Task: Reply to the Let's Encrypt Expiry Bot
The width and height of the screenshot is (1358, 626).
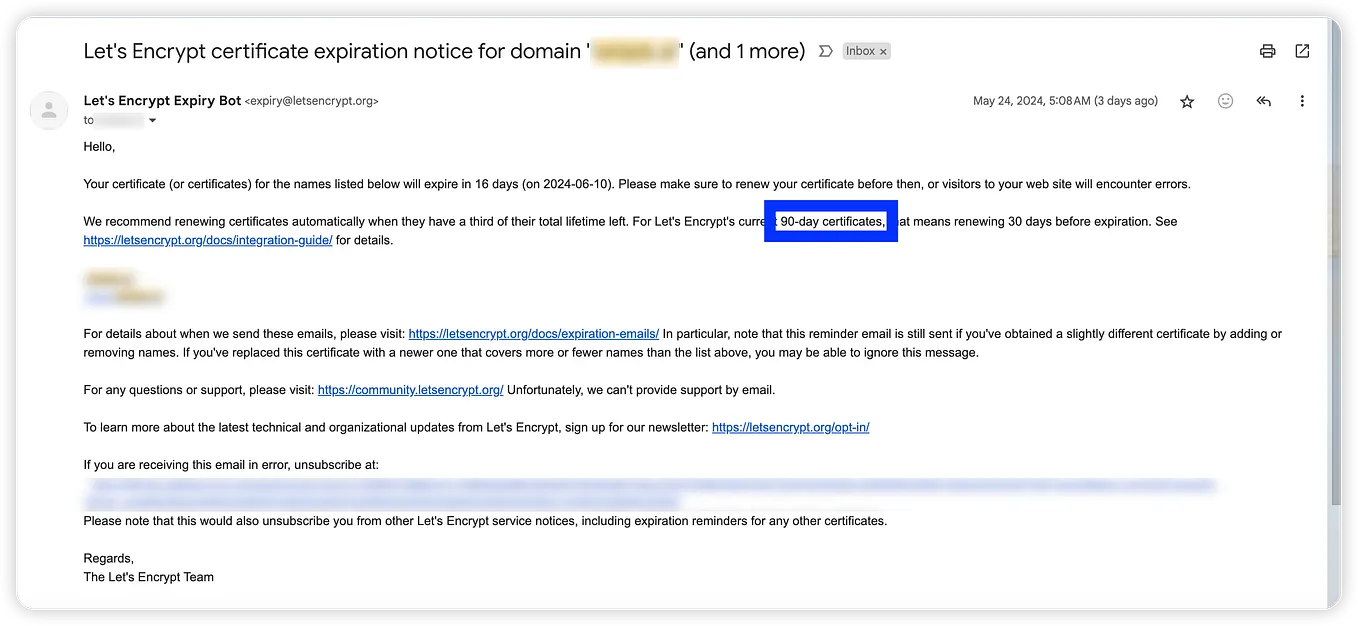Action: (x=1263, y=100)
